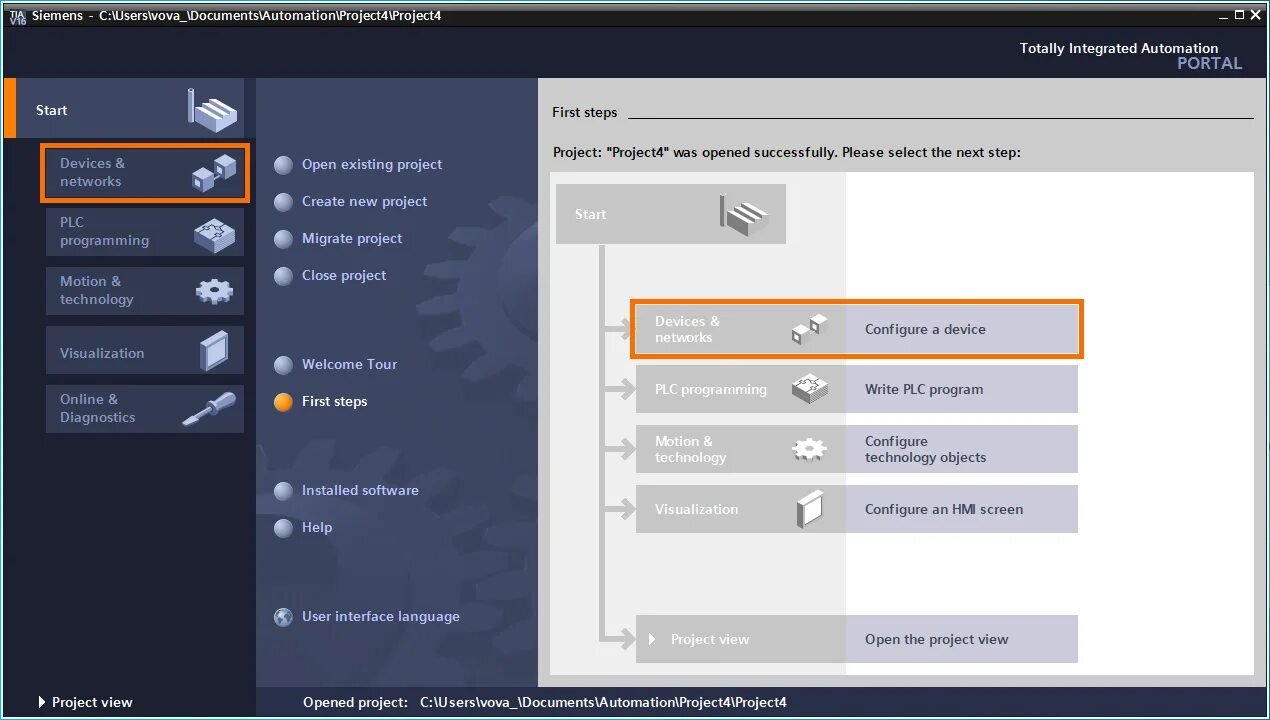The width and height of the screenshot is (1270, 720).
Task: Click Start box in First steps diagram
Action: click(x=671, y=214)
